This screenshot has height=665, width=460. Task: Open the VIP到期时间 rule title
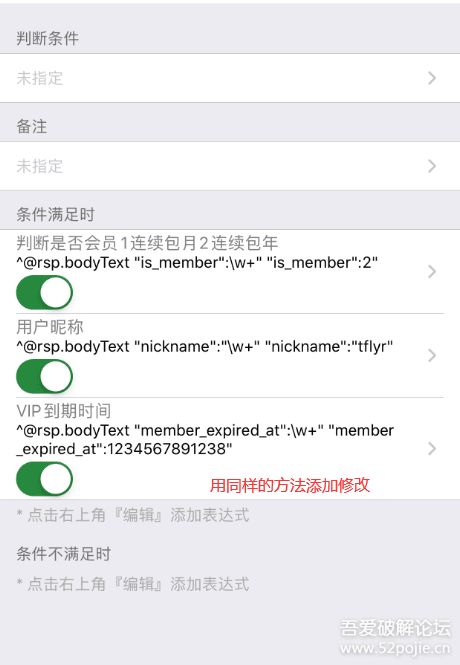pyautogui.click(x=64, y=411)
